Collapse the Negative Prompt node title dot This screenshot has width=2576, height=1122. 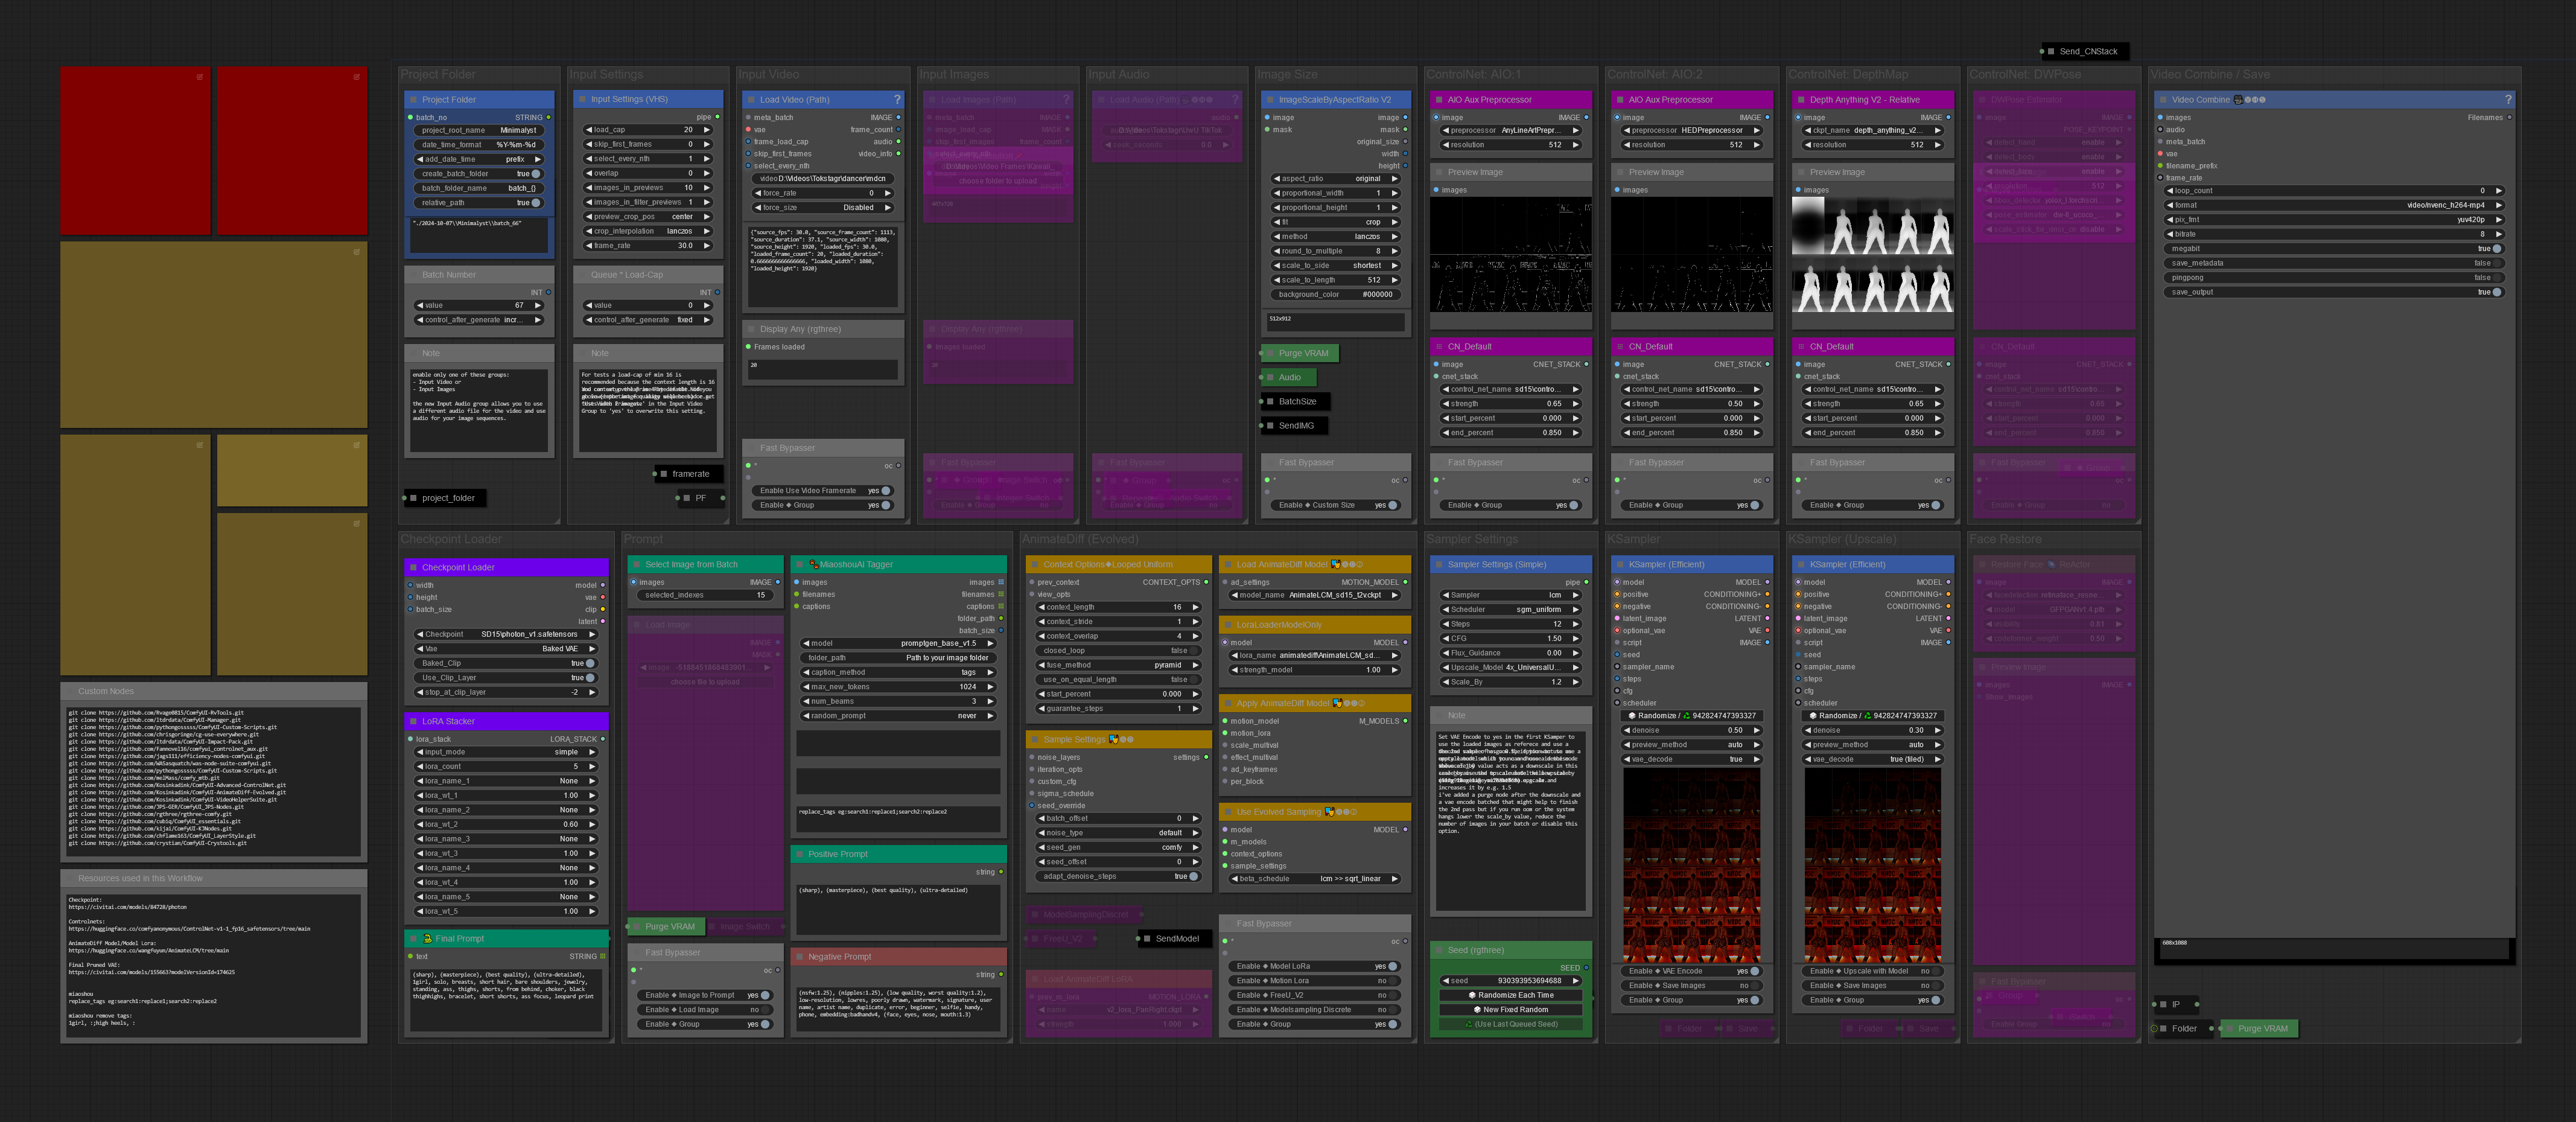click(x=799, y=957)
